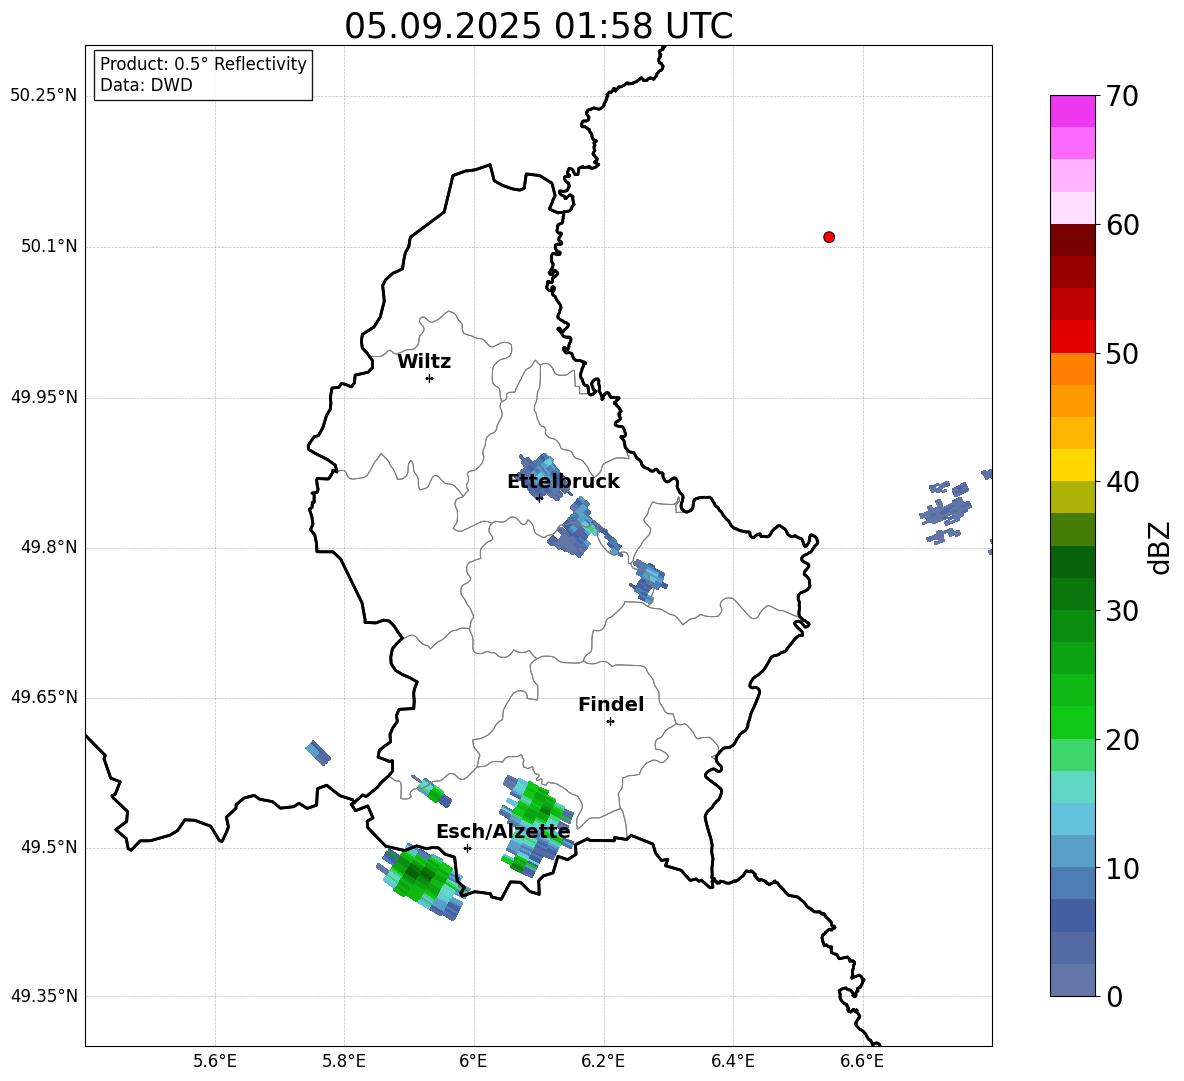Click the magenta segment at top of colorbar

tap(1073, 111)
